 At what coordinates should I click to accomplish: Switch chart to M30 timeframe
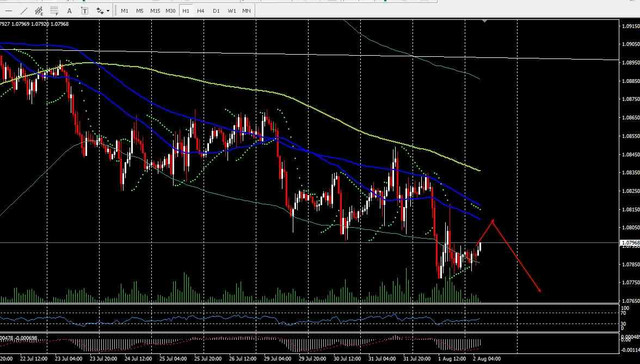tap(171, 11)
